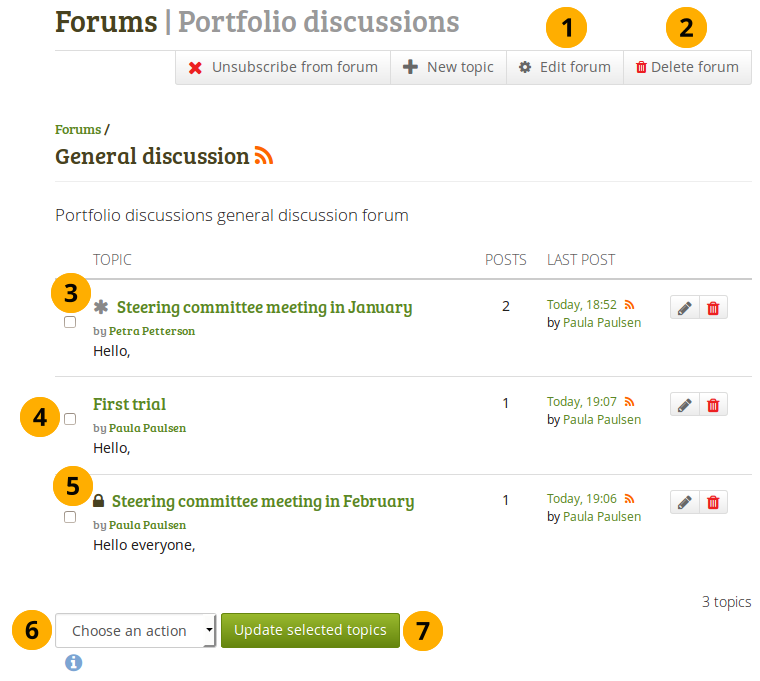Click the RSS feed icon beside General discussion
Image resolution: width=760 pixels, height=681 pixels.
click(263, 156)
